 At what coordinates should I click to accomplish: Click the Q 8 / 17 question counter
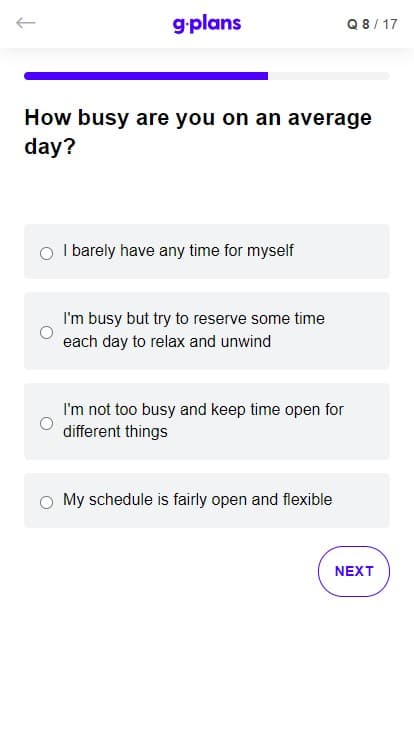[372, 24]
